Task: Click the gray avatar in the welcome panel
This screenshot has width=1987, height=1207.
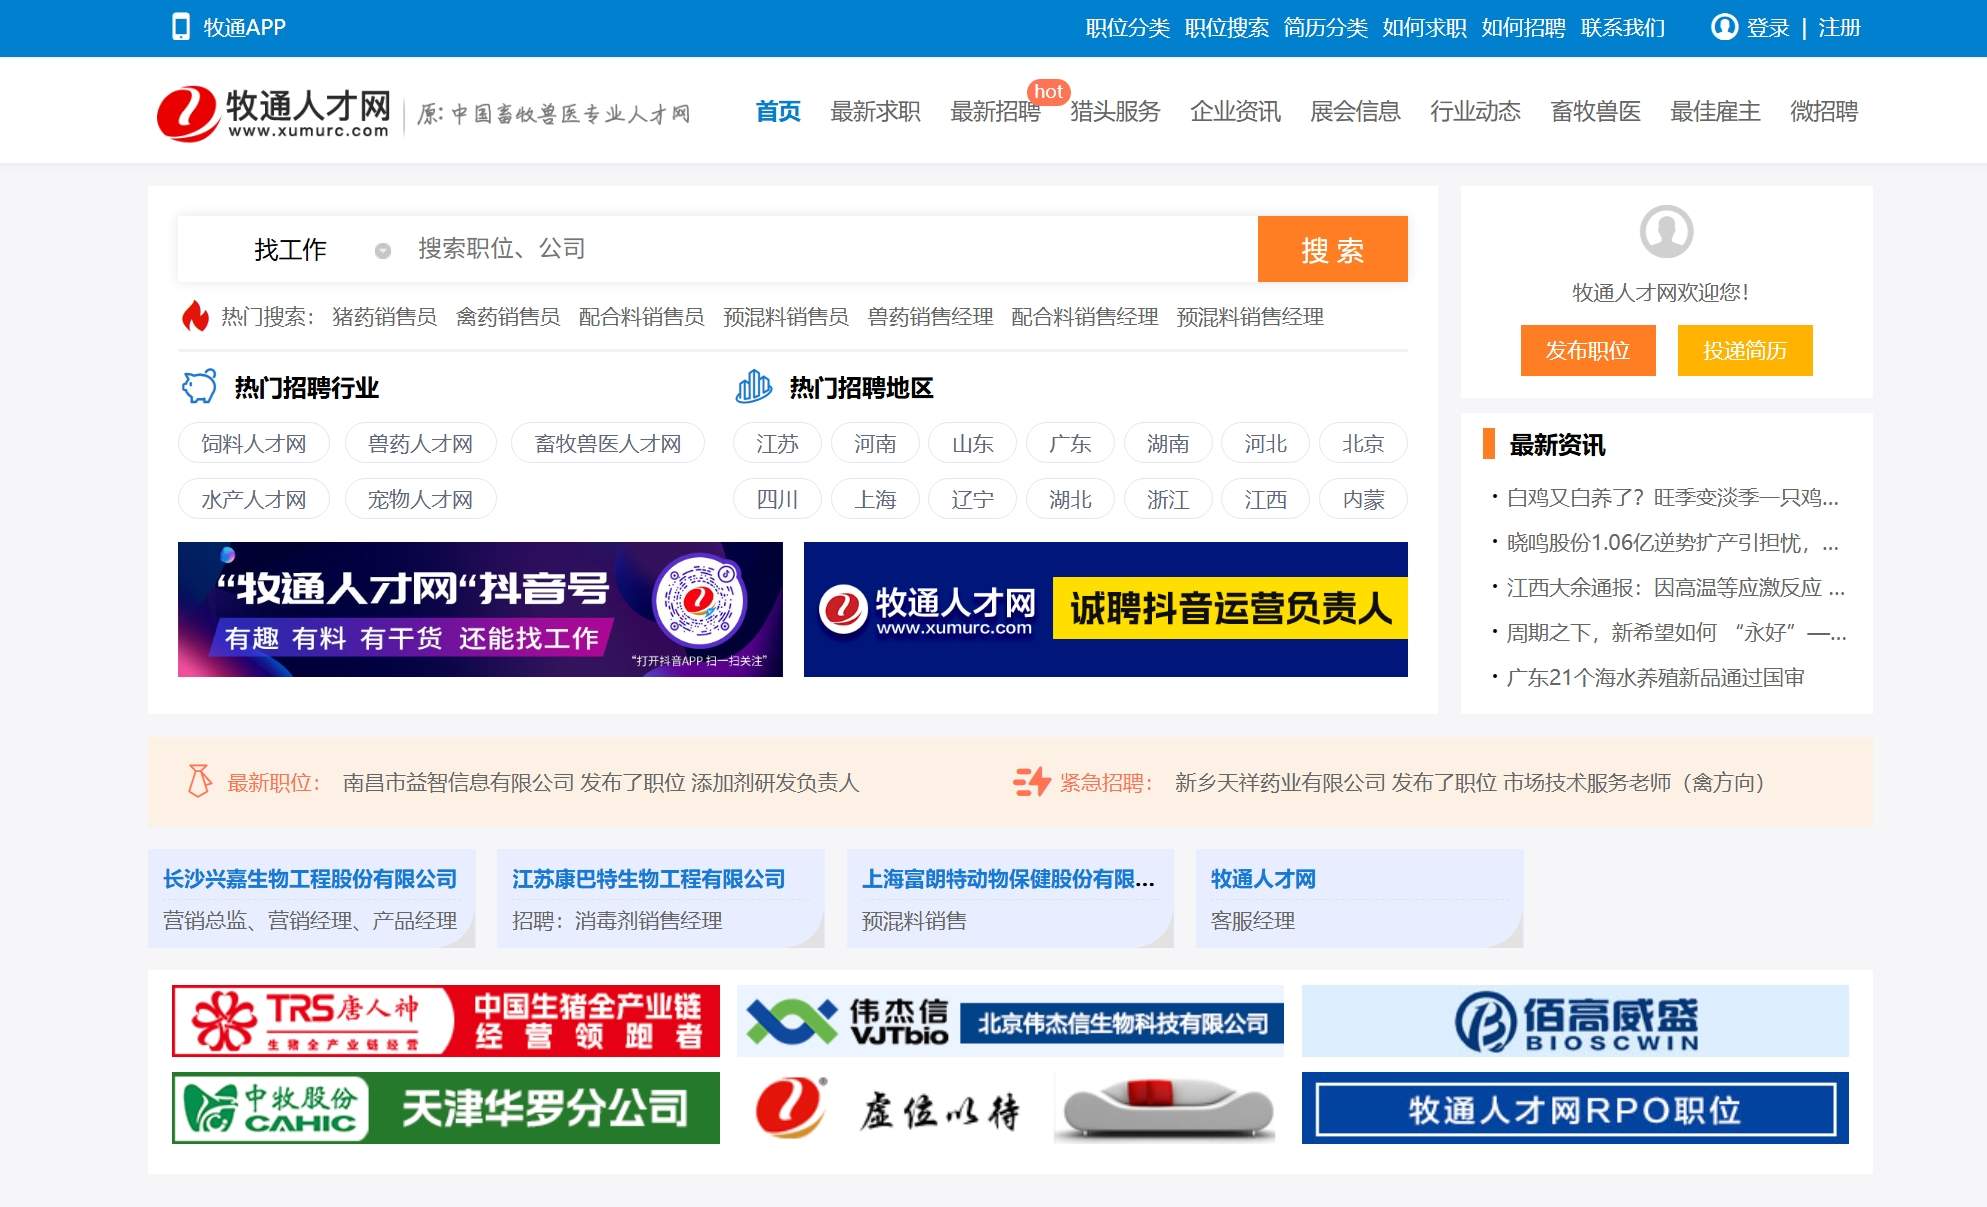Action: (1666, 232)
